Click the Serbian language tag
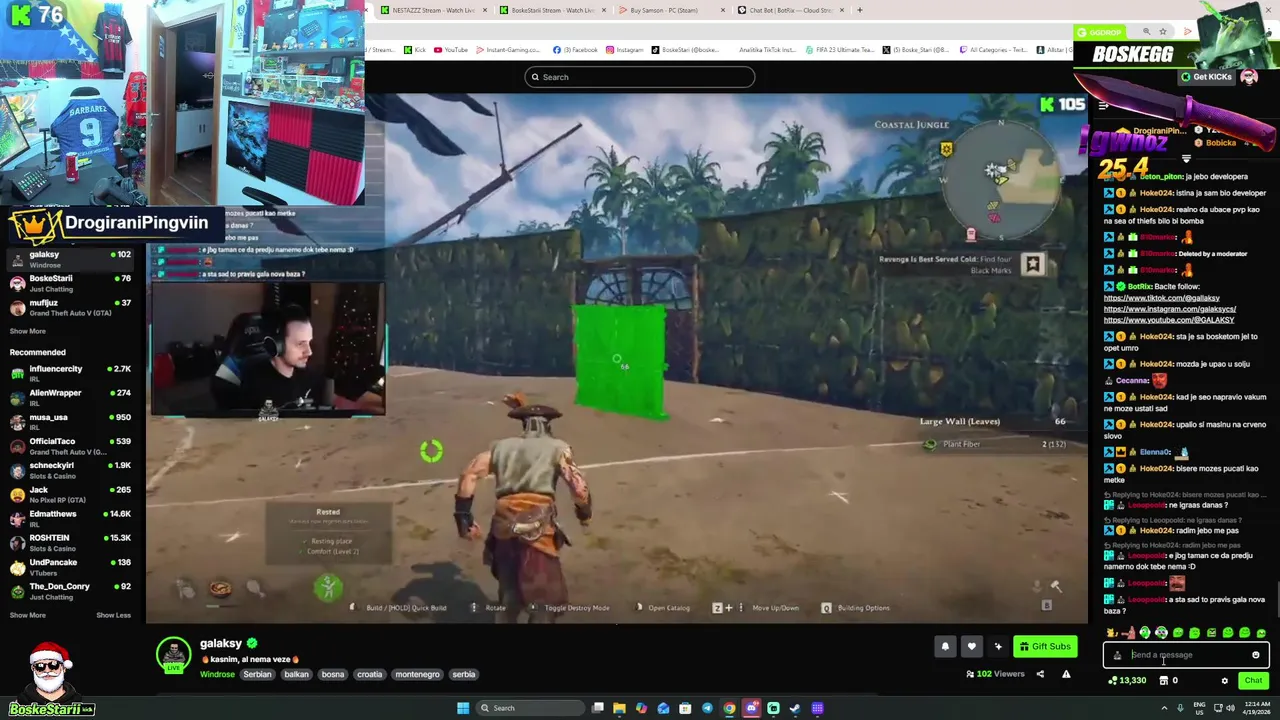Image resolution: width=1280 pixels, height=720 pixels. (257, 674)
